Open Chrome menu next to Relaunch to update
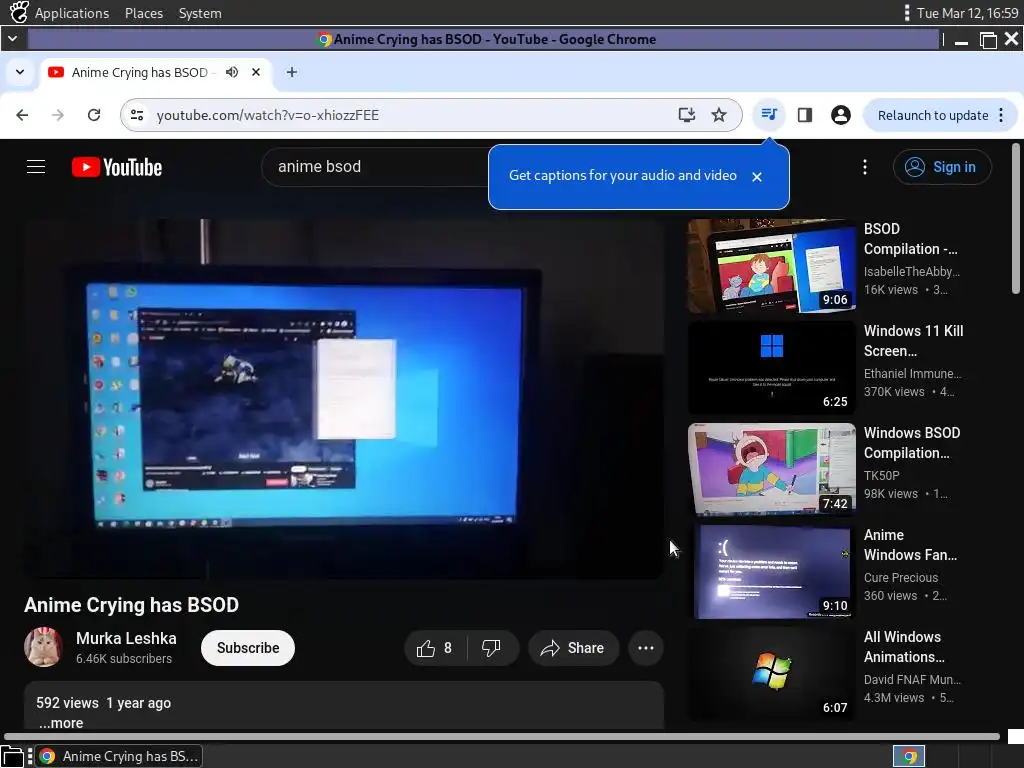The image size is (1024, 768). pyautogui.click(x=1001, y=115)
